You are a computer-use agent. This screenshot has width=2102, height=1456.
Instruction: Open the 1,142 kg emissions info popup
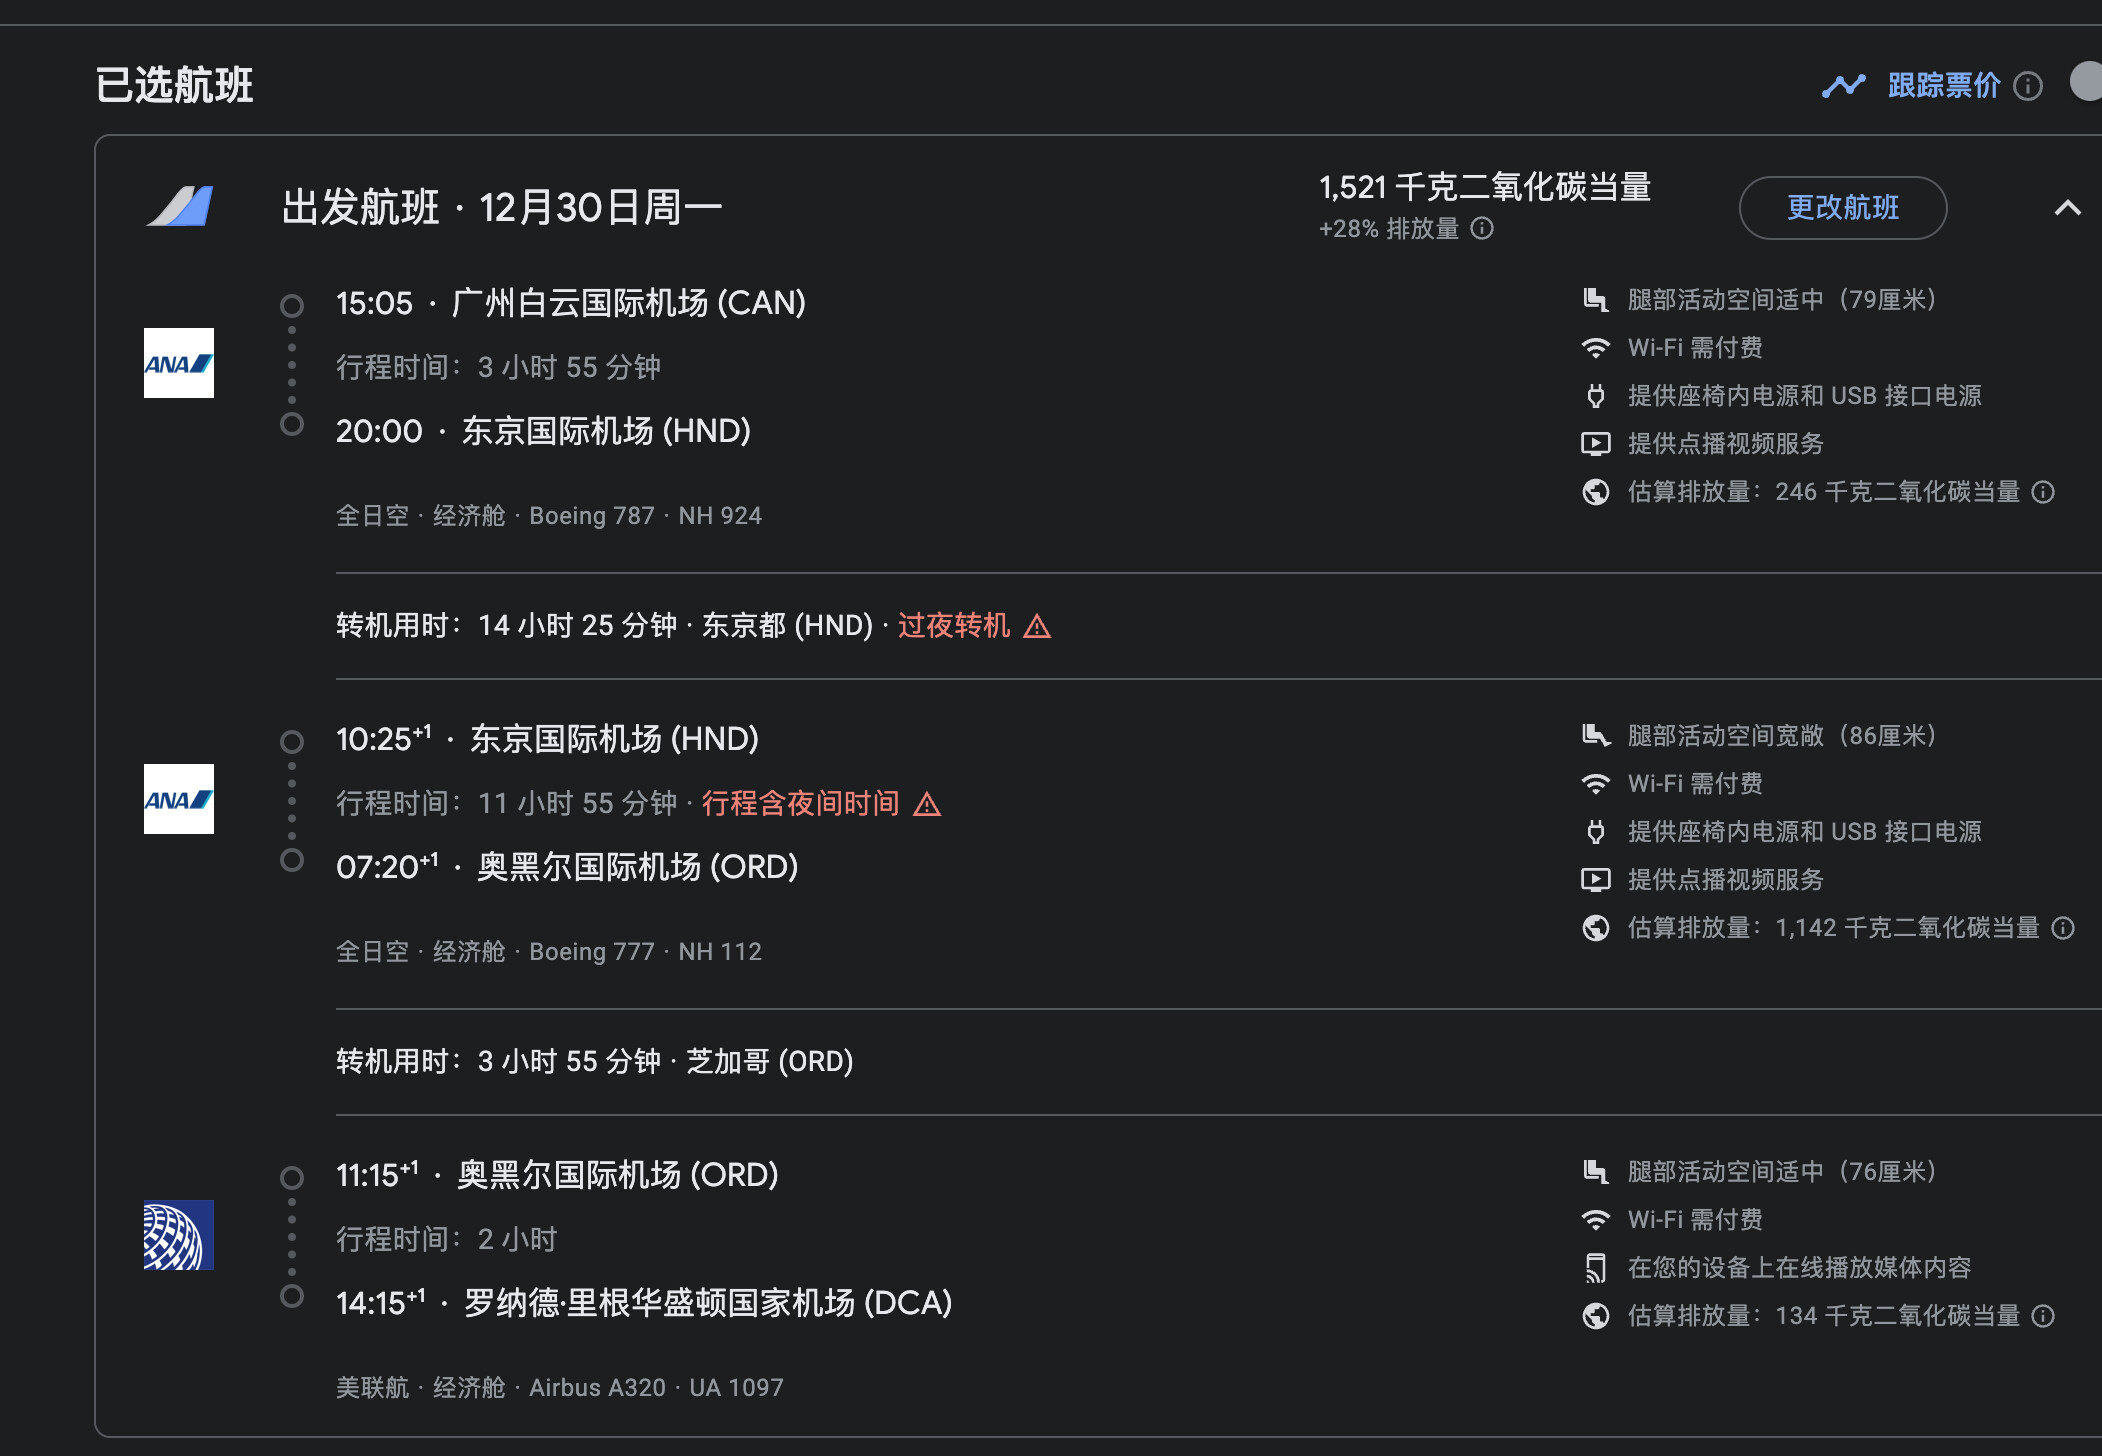coord(2064,928)
